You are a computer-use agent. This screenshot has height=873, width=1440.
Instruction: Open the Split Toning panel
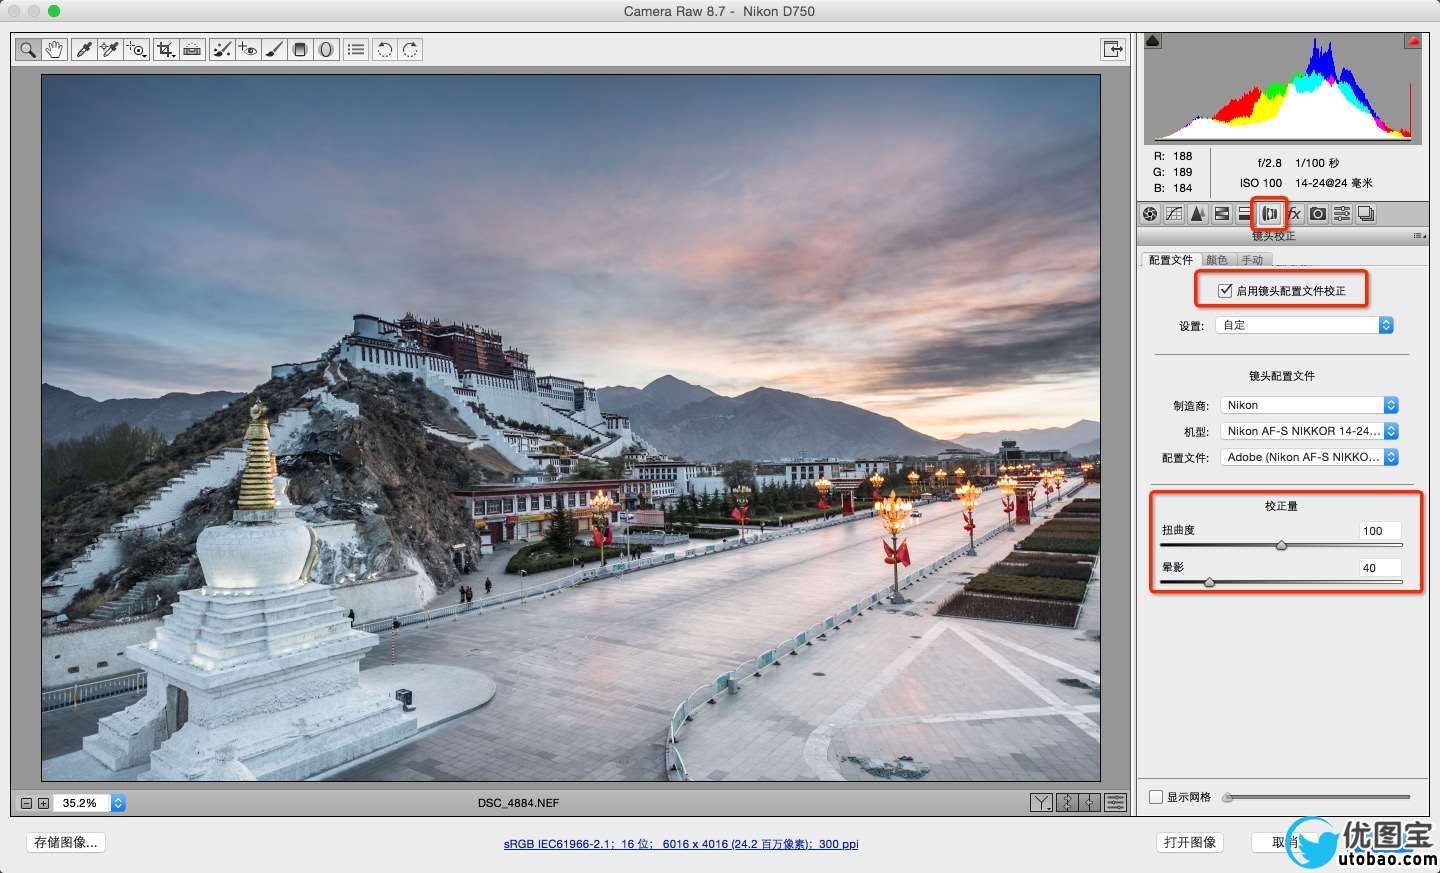[x=1244, y=214]
